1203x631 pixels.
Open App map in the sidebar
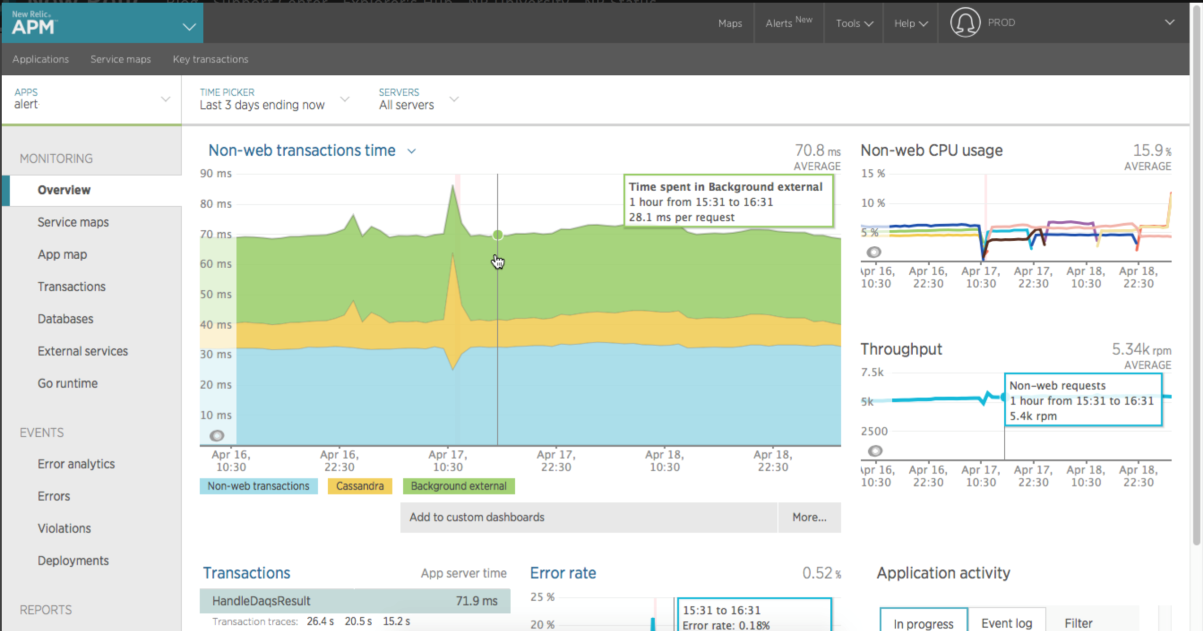click(x=62, y=254)
